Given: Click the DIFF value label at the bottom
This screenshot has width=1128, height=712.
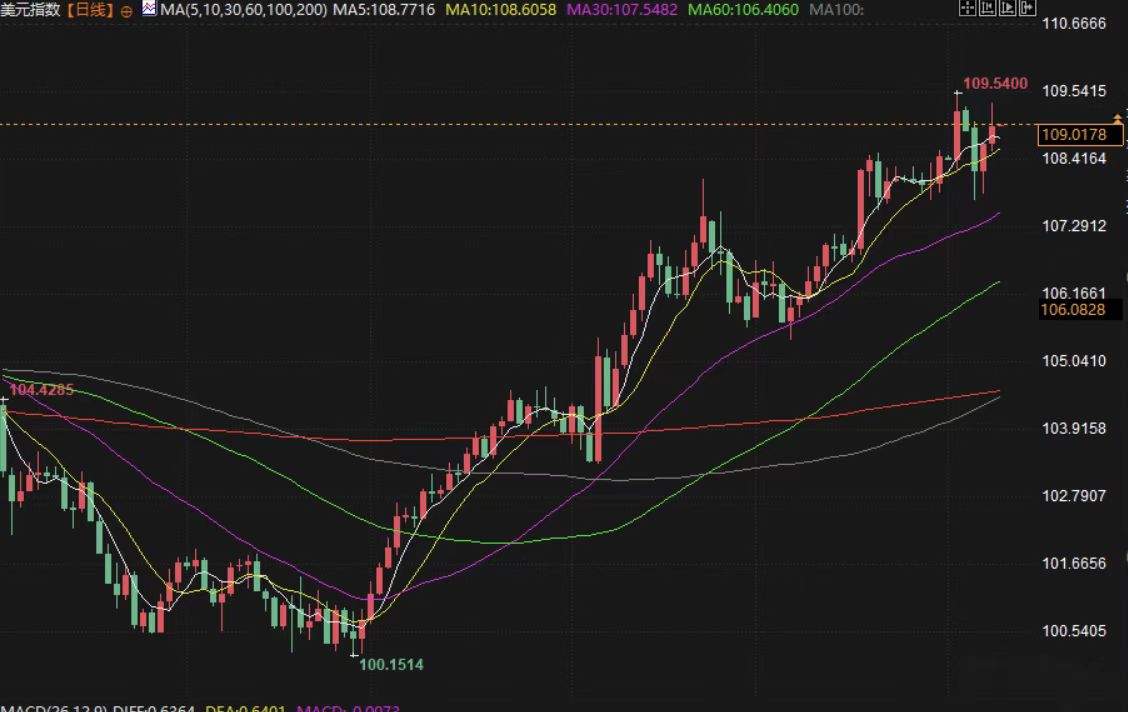Looking at the screenshot, I should tap(154, 708).
